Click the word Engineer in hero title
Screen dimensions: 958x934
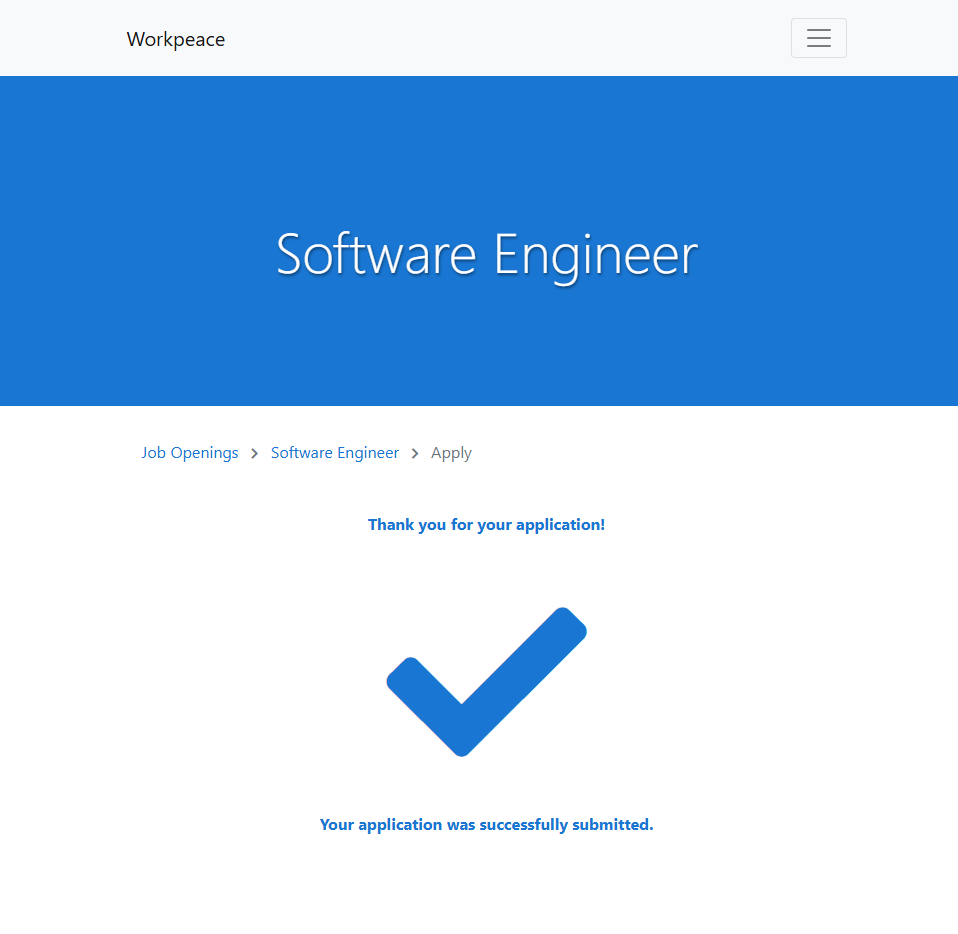click(595, 254)
